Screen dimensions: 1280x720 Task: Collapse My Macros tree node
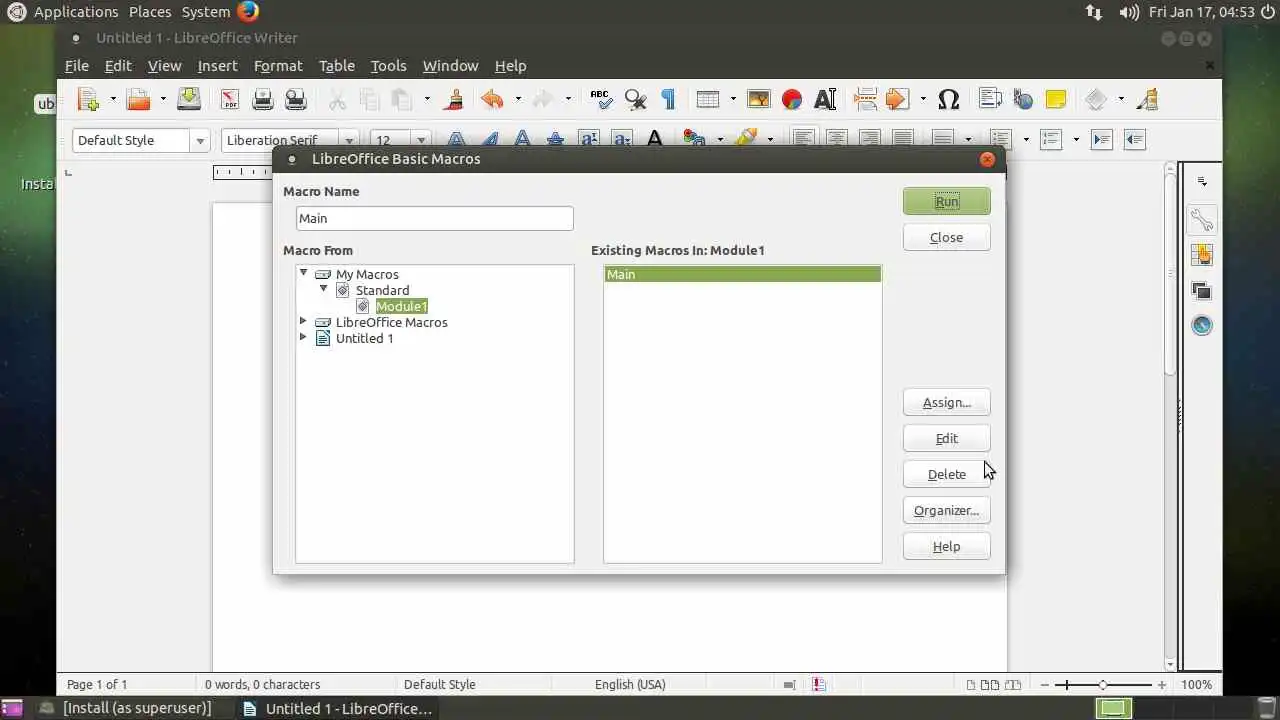pyautogui.click(x=303, y=273)
